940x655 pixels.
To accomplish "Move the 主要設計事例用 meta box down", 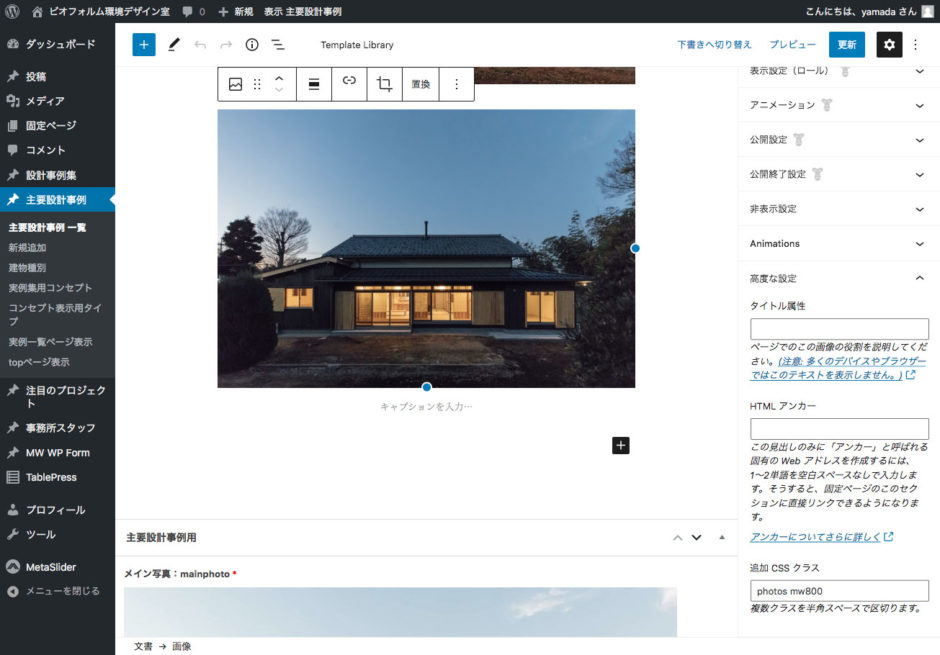I will (697, 538).
